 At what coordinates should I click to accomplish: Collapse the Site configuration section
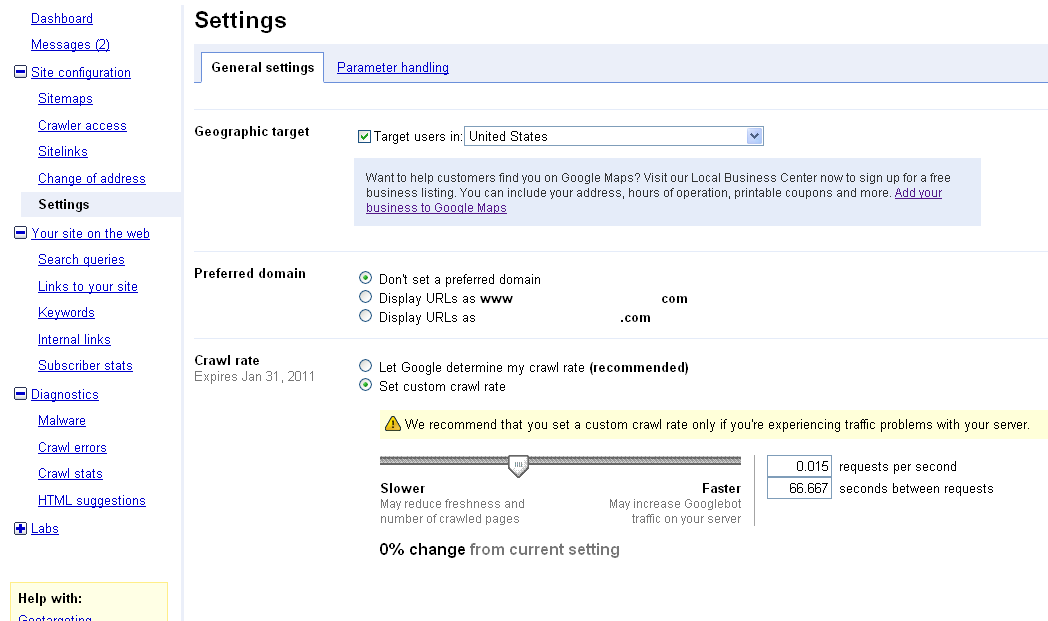(20, 72)
